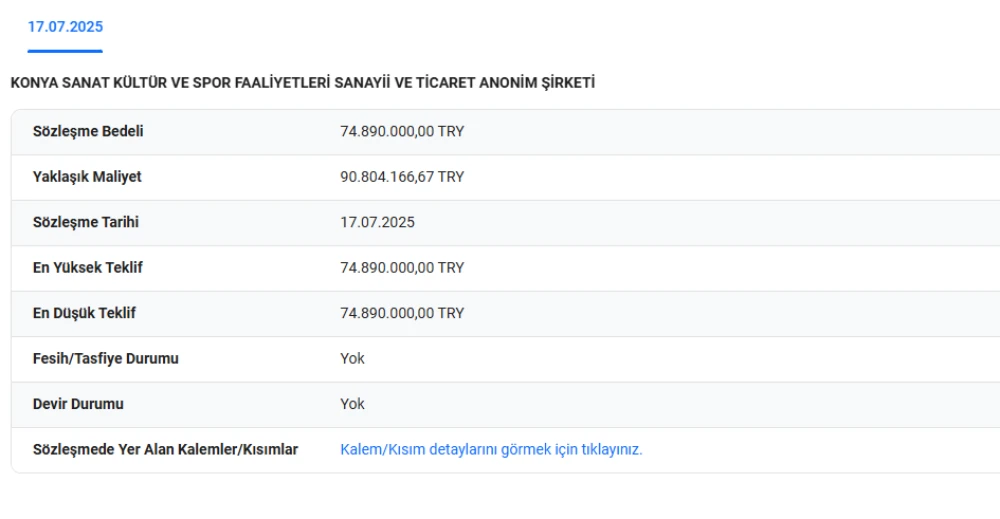
Task: Click the TRY currency code in Yaklaşık Maliyet row
Action: tap(451, 177)
